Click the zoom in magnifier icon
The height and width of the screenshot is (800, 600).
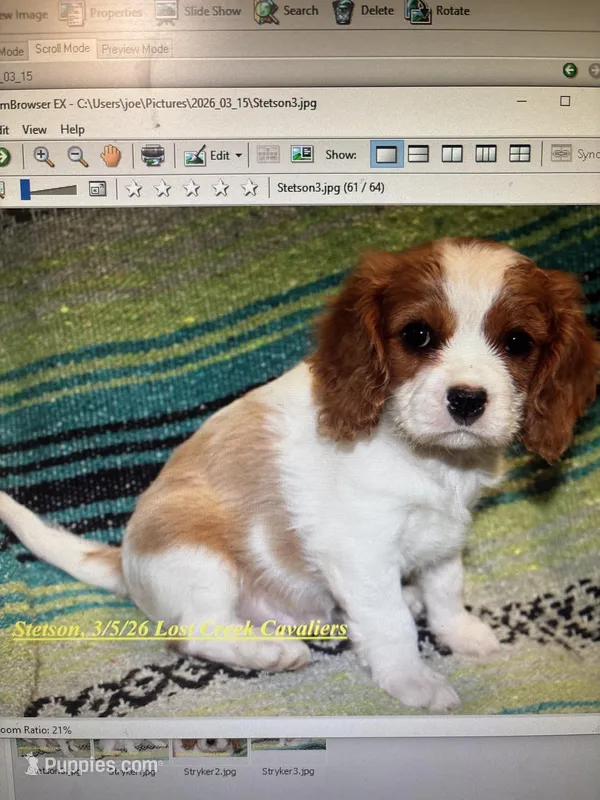pos(43,156)
